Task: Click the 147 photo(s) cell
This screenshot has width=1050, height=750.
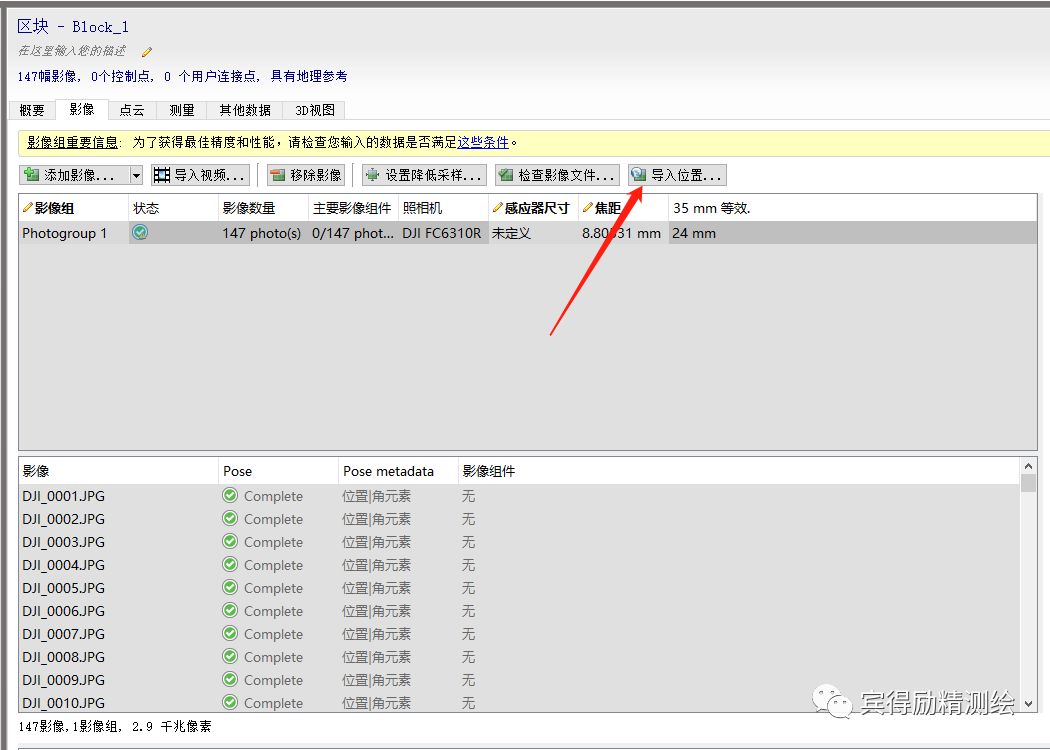Action: point(262,233)
